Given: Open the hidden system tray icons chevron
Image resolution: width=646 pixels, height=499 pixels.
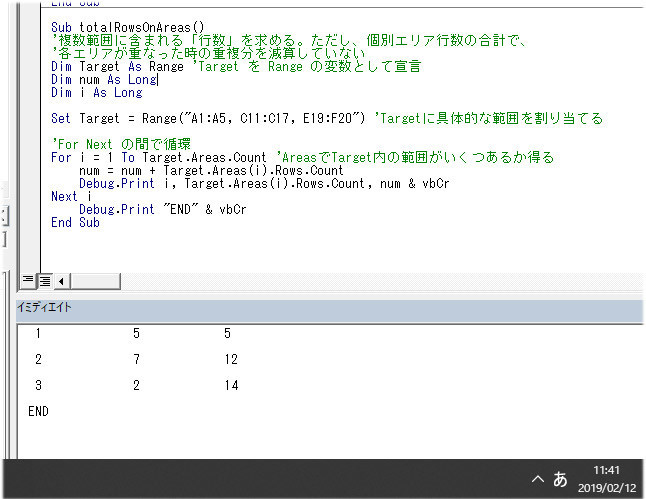Looking at the screenshot, I should [x=538, y=479].
